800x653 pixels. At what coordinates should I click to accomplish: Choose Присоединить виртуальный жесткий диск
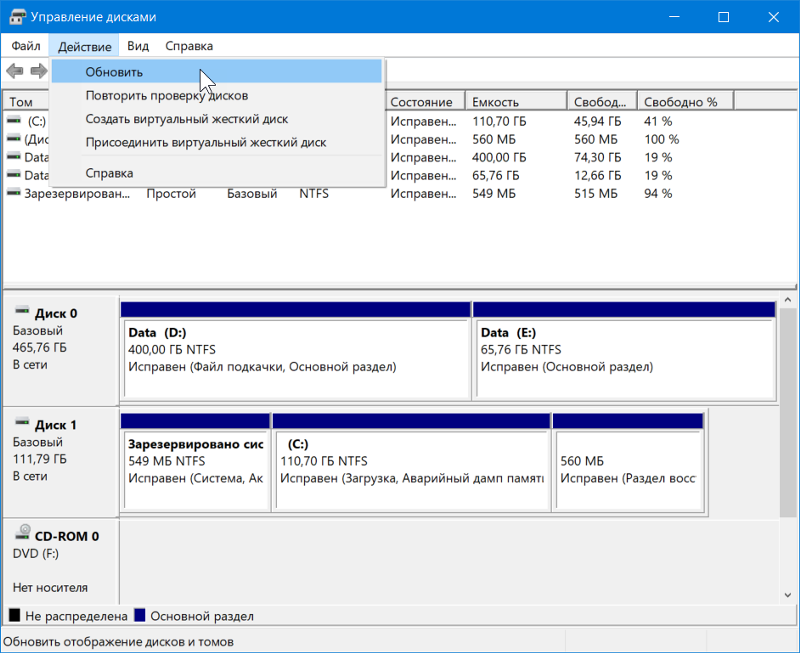pos(216,142)
